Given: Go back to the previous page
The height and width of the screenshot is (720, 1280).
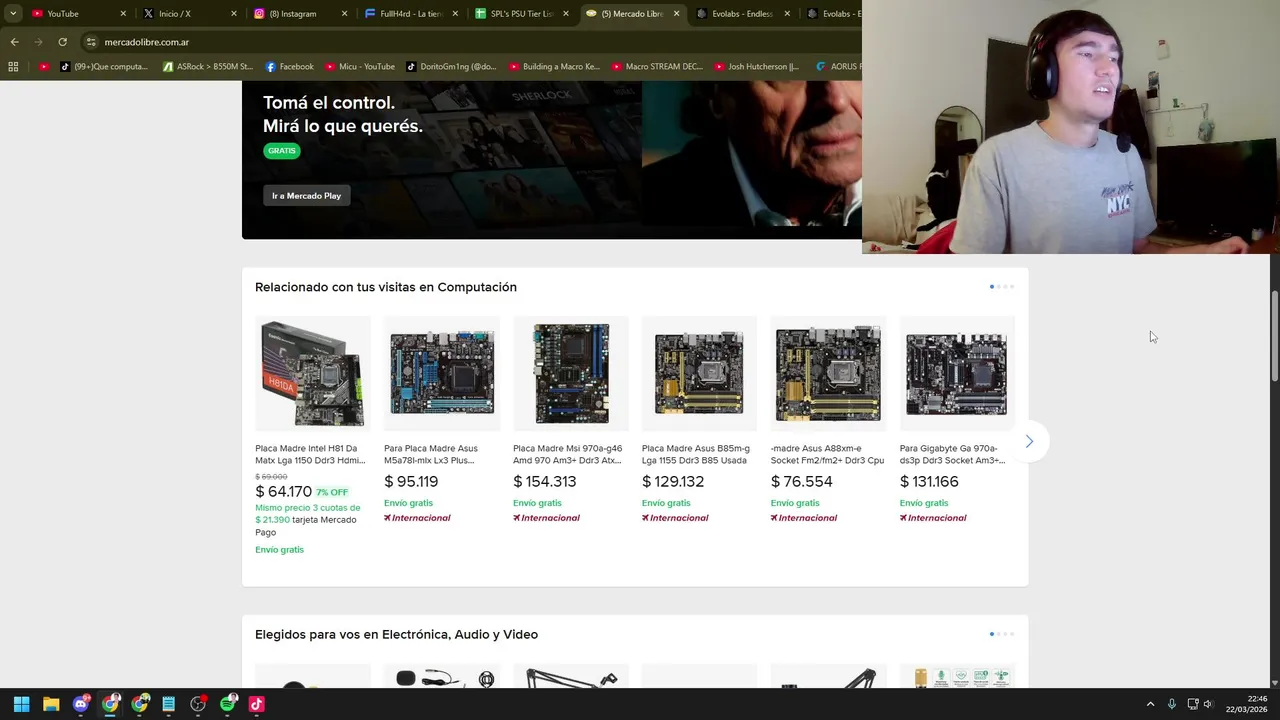Looking at the screenshot, I should tap(14, 42).
